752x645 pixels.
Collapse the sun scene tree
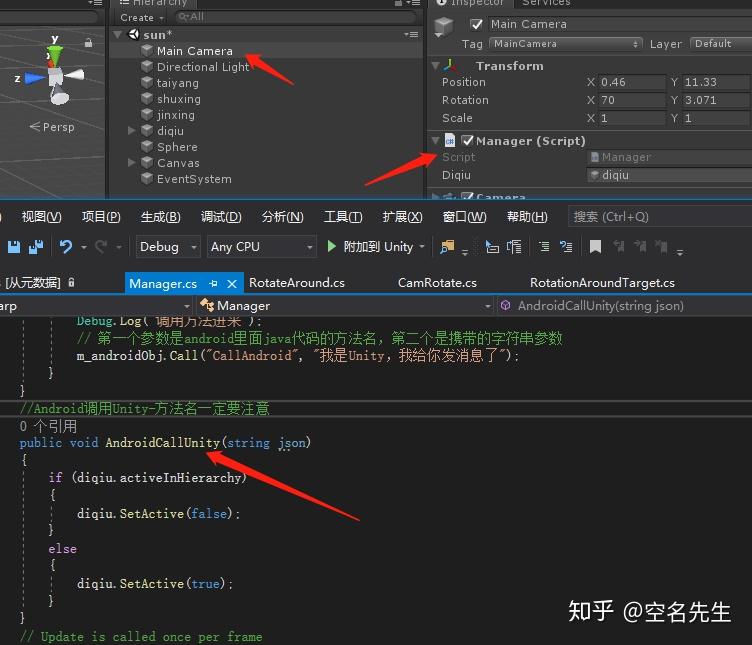[x=118, y=35]
